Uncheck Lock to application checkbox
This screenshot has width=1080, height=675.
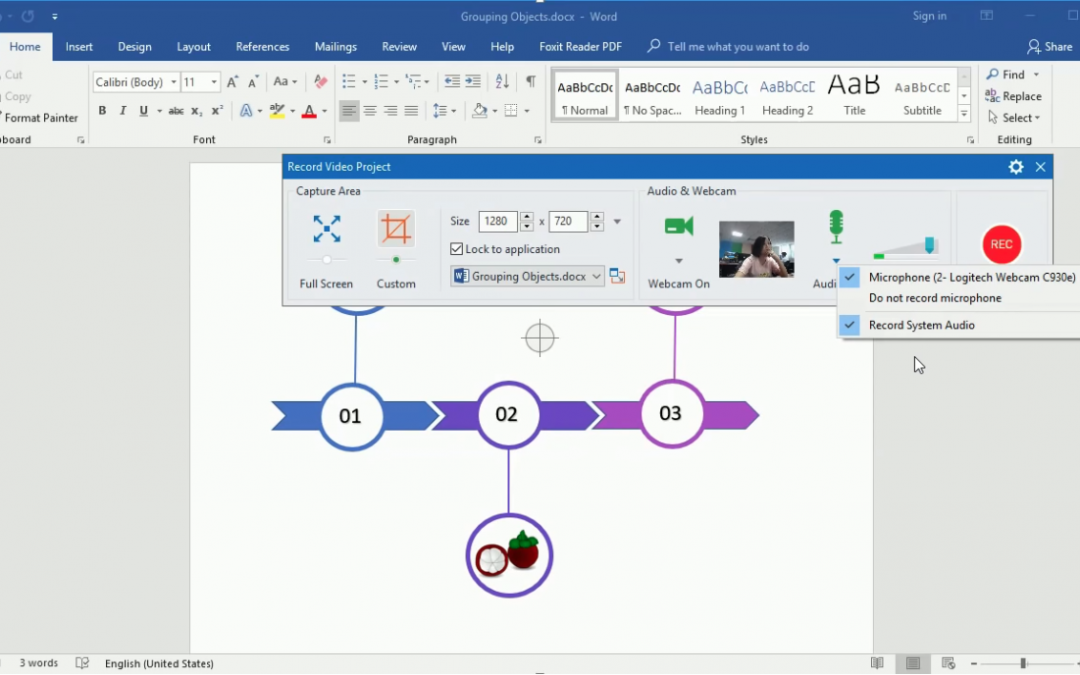pos(457,249)
